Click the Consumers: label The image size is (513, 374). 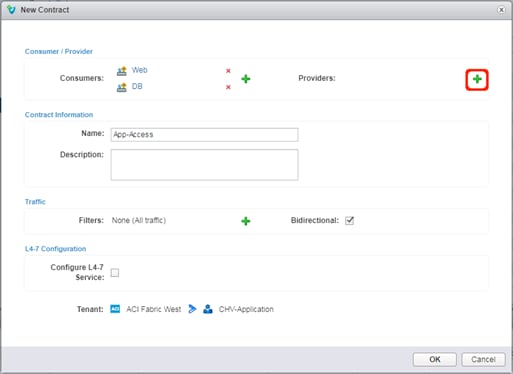(x=82, y=78)
